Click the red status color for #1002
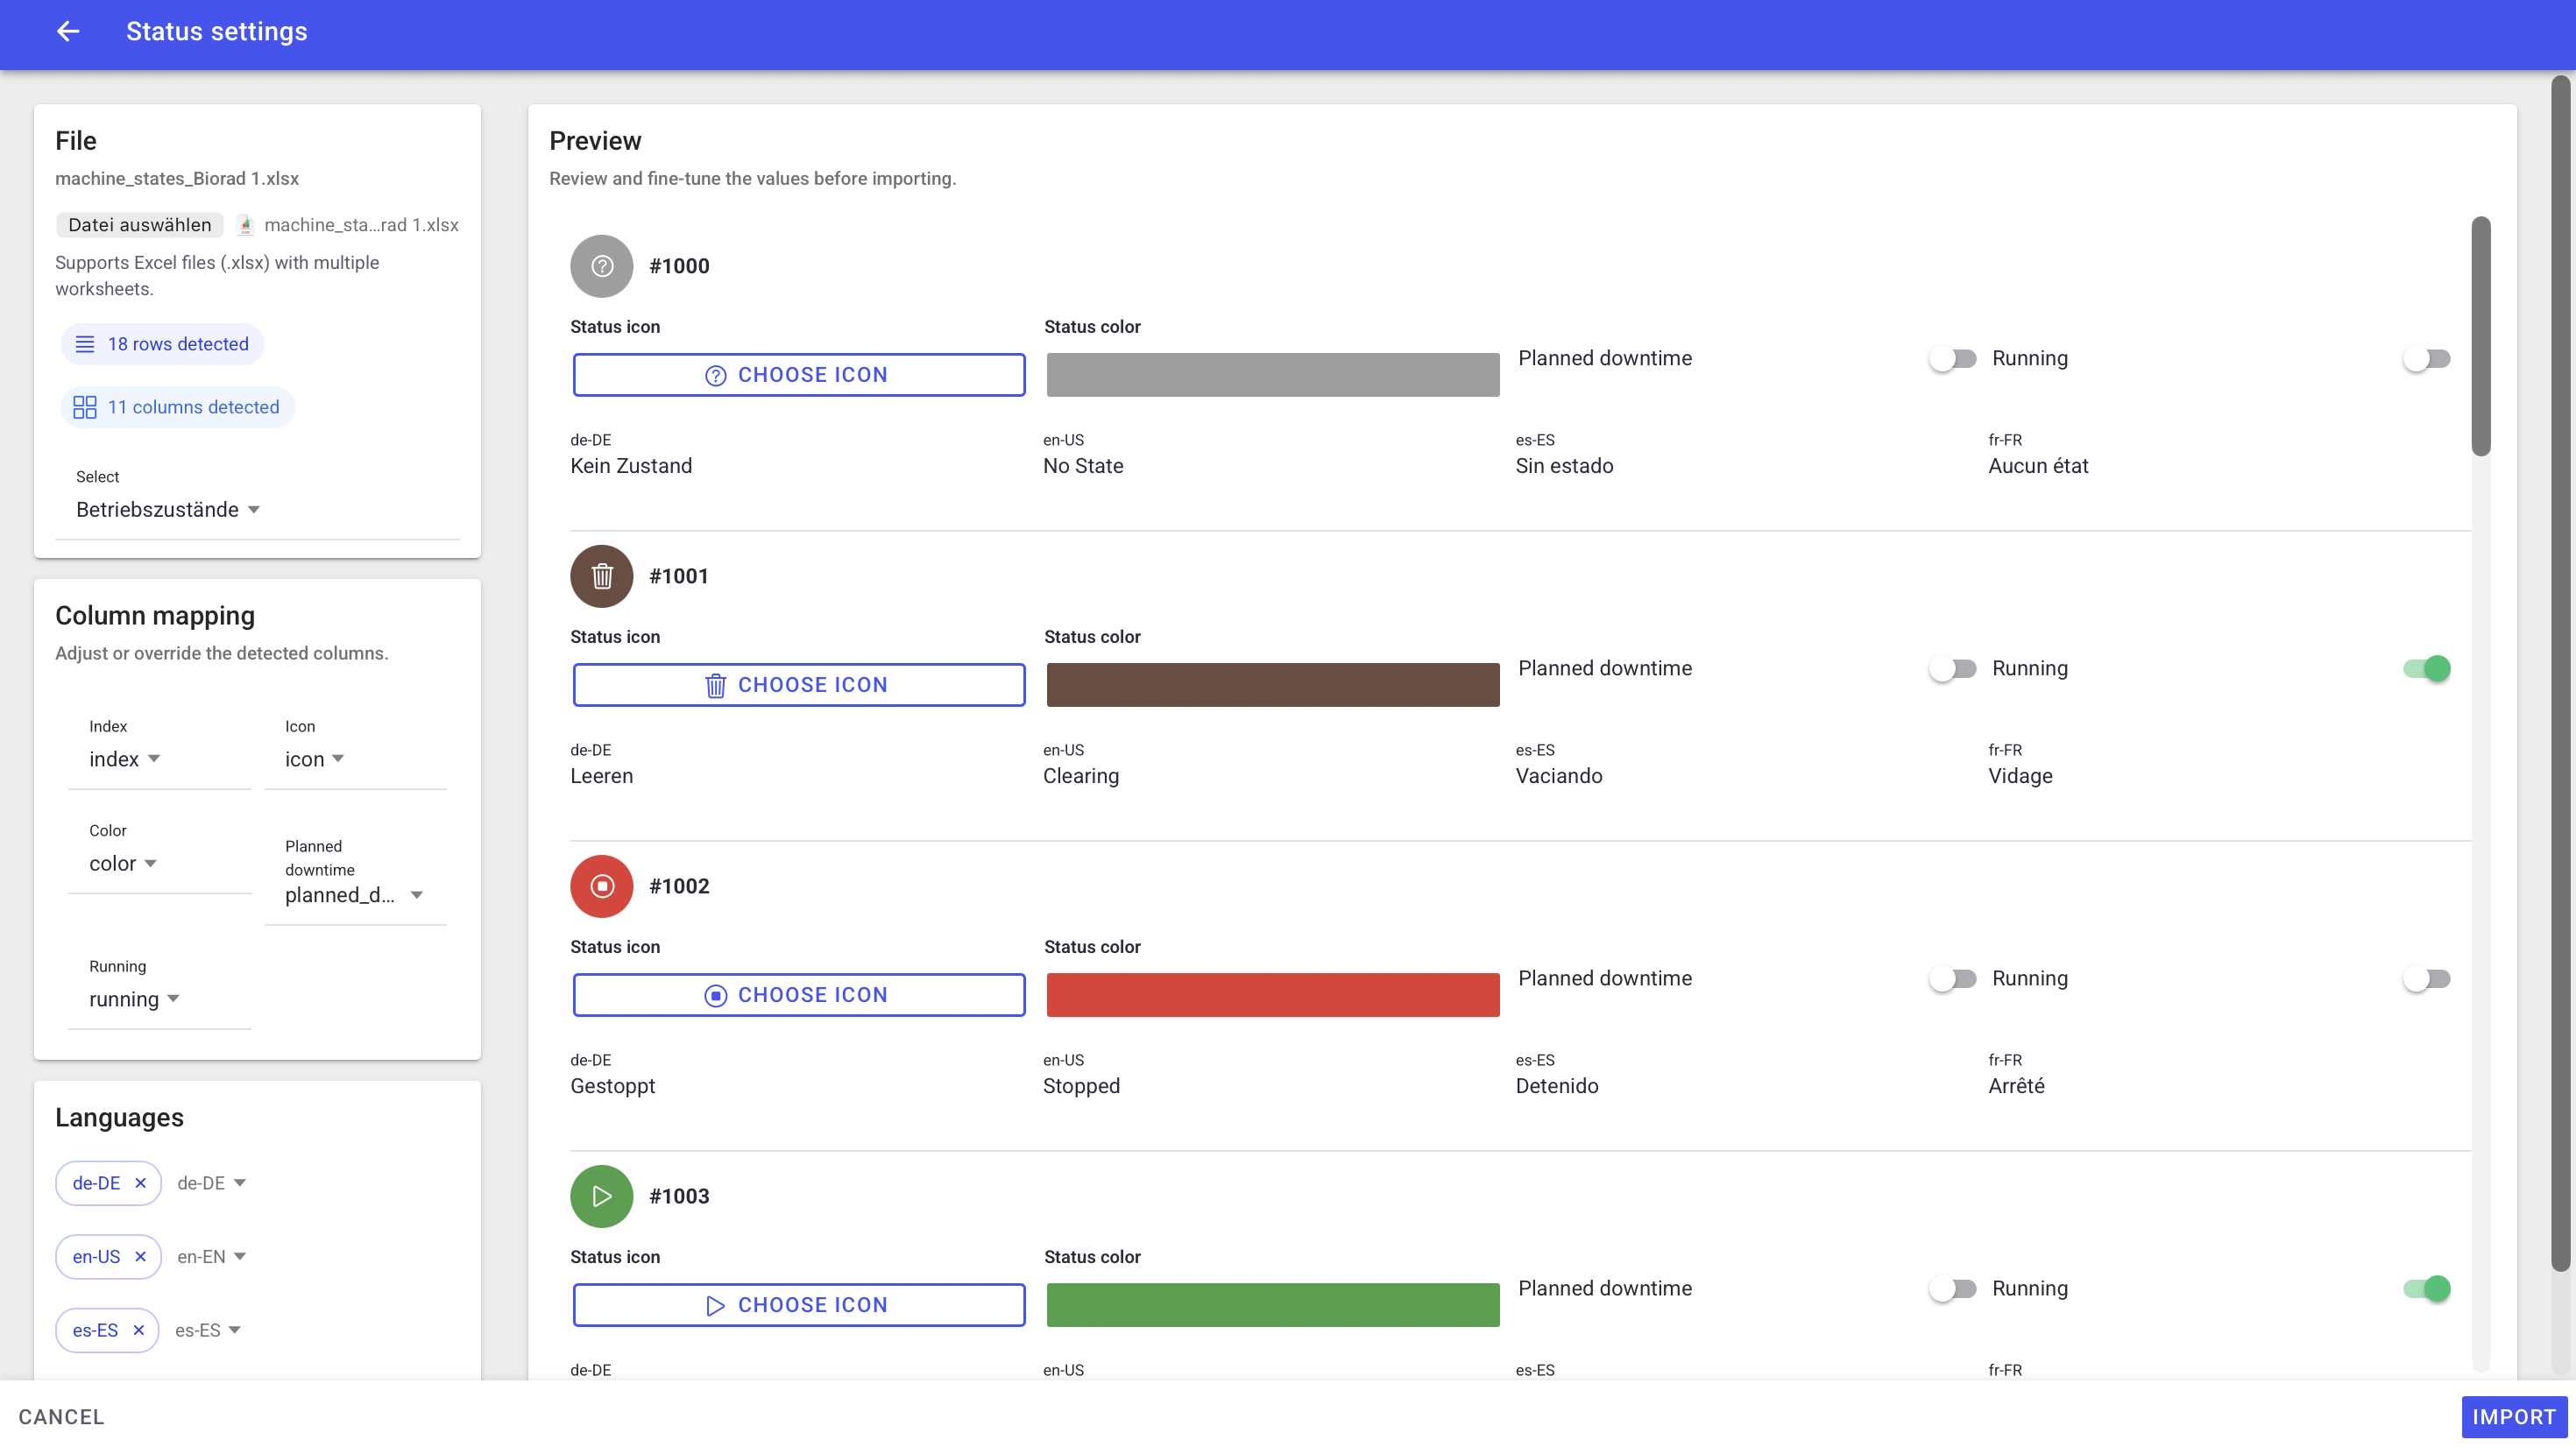This screenshot has height=1454, width=2576. click(x=1272, y=995)
